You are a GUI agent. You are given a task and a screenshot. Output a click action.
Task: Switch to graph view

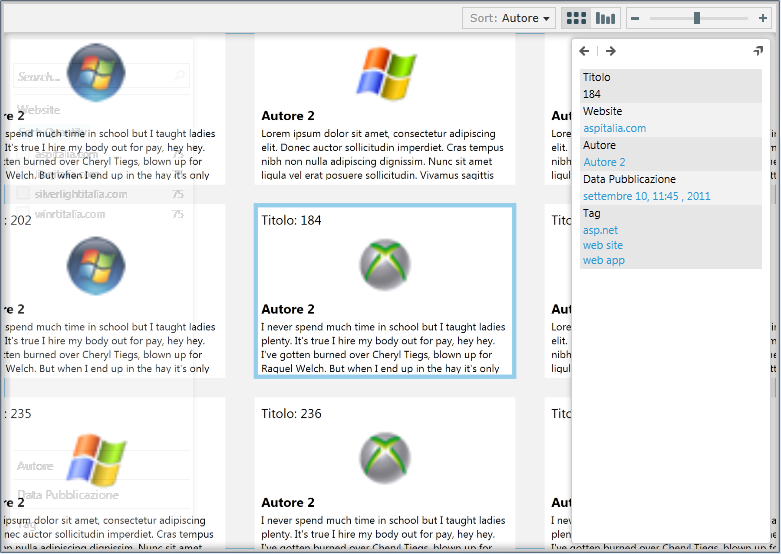click(x=605, y=18)
